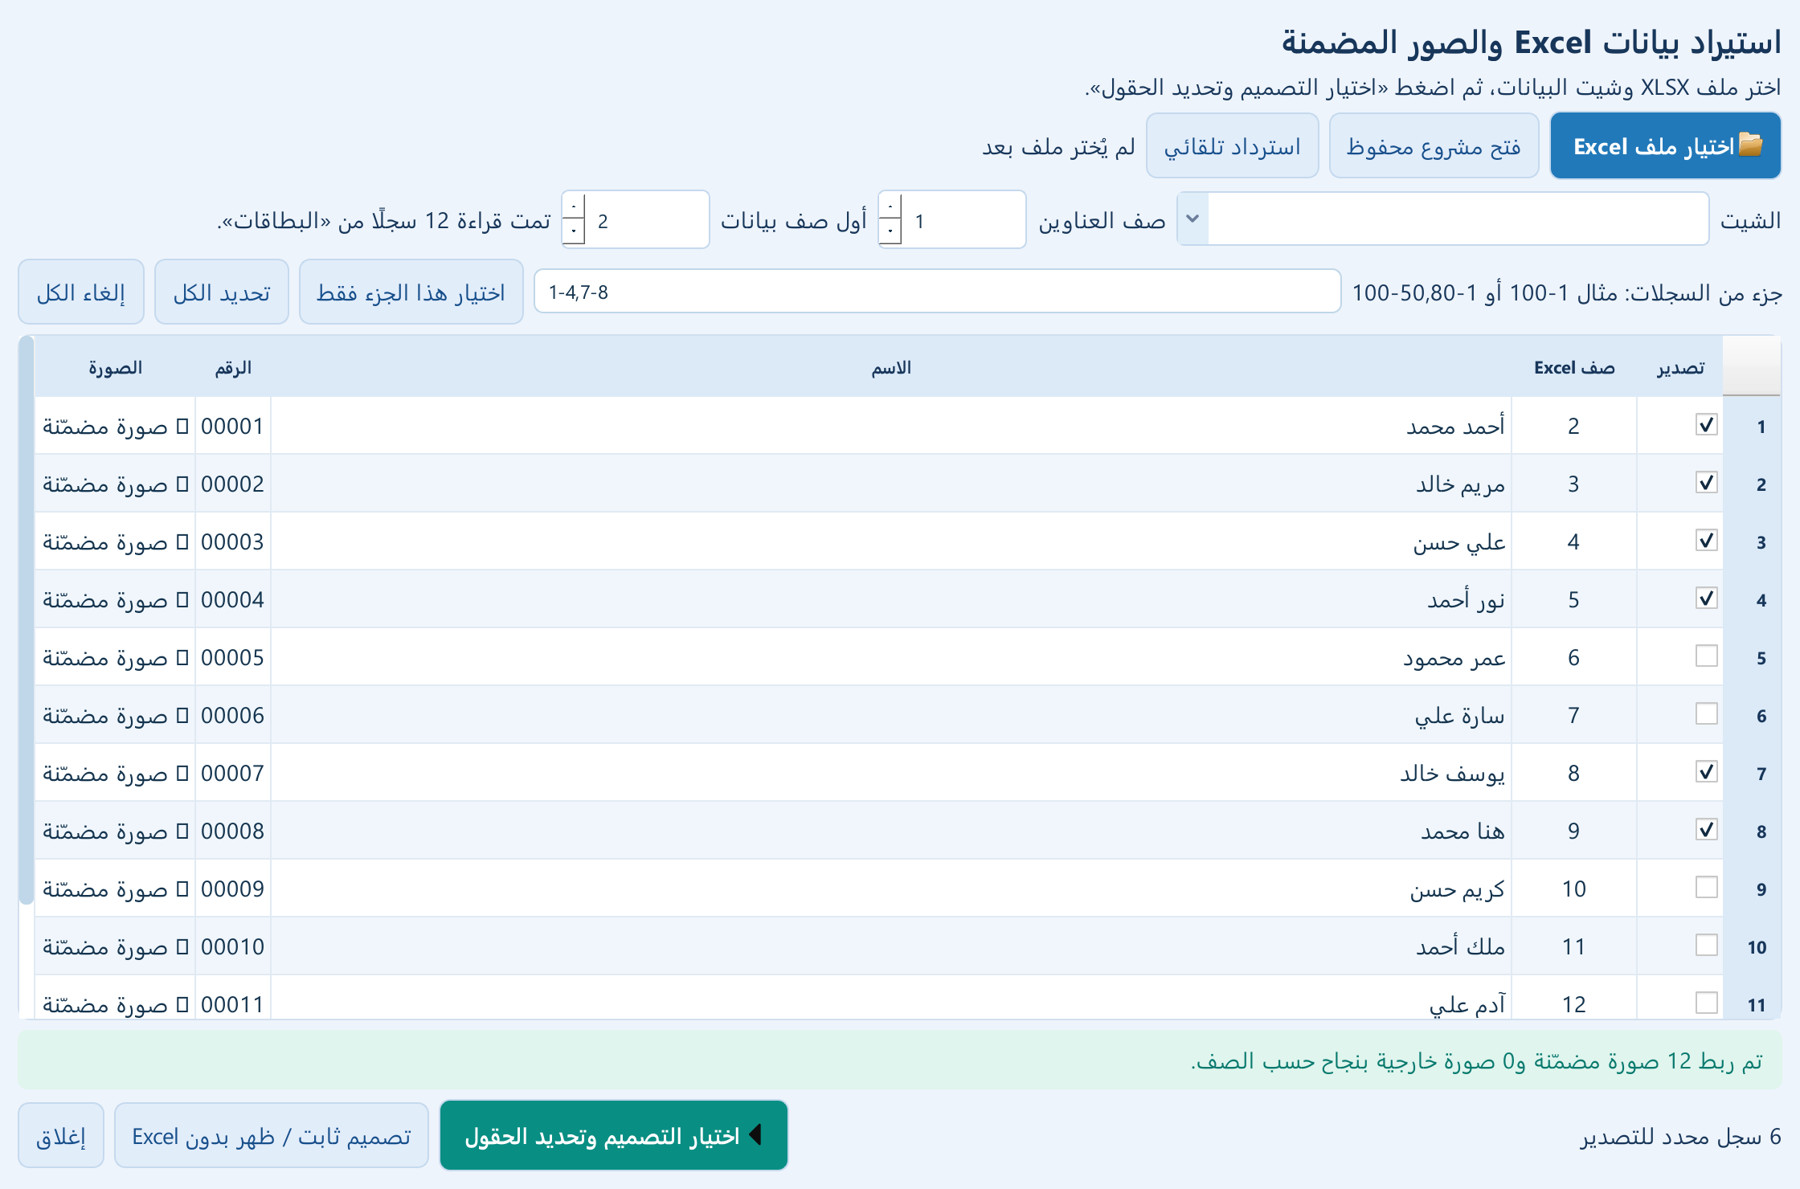This screenshot has width=1800, height=1189.
Task: Deselect all records with إلغاء الكل
Action: click(x=81, y=292)
